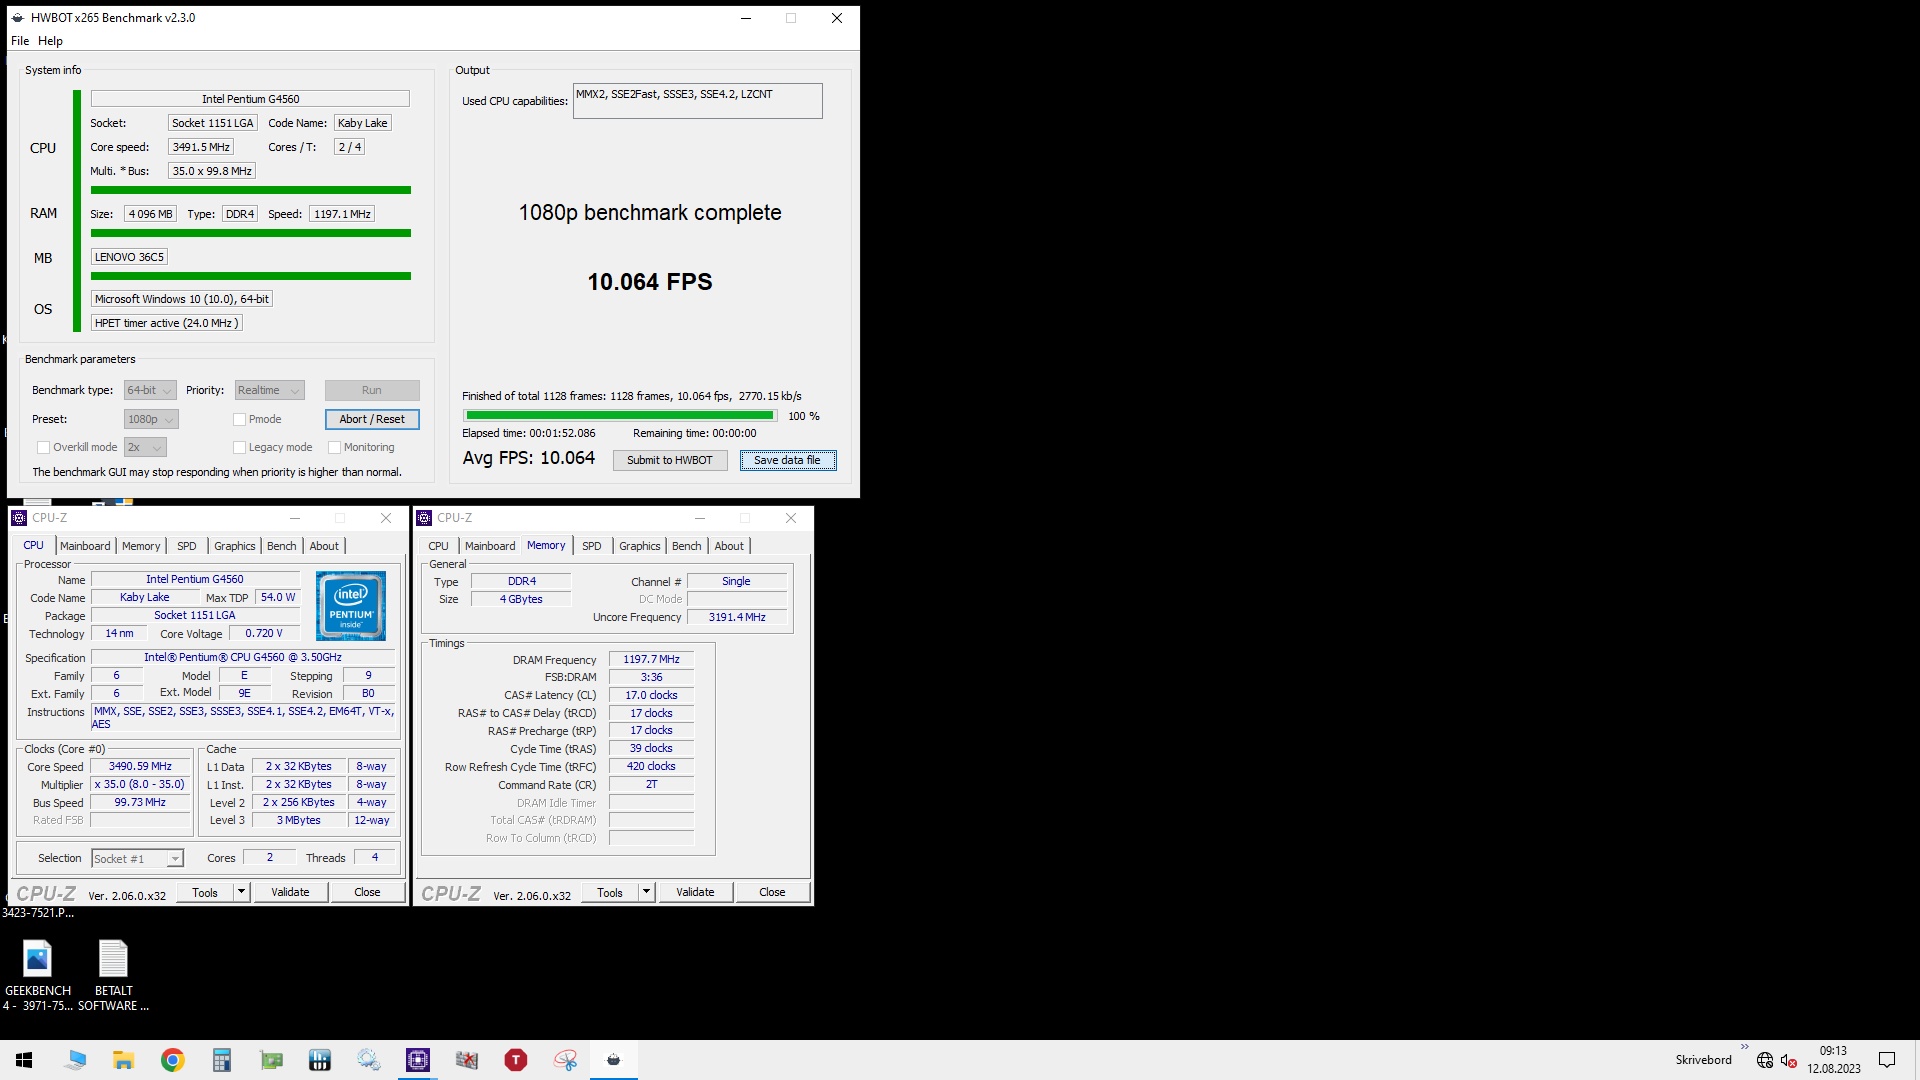Open the Help menu in HWBOT x265

tap(50, 41)
